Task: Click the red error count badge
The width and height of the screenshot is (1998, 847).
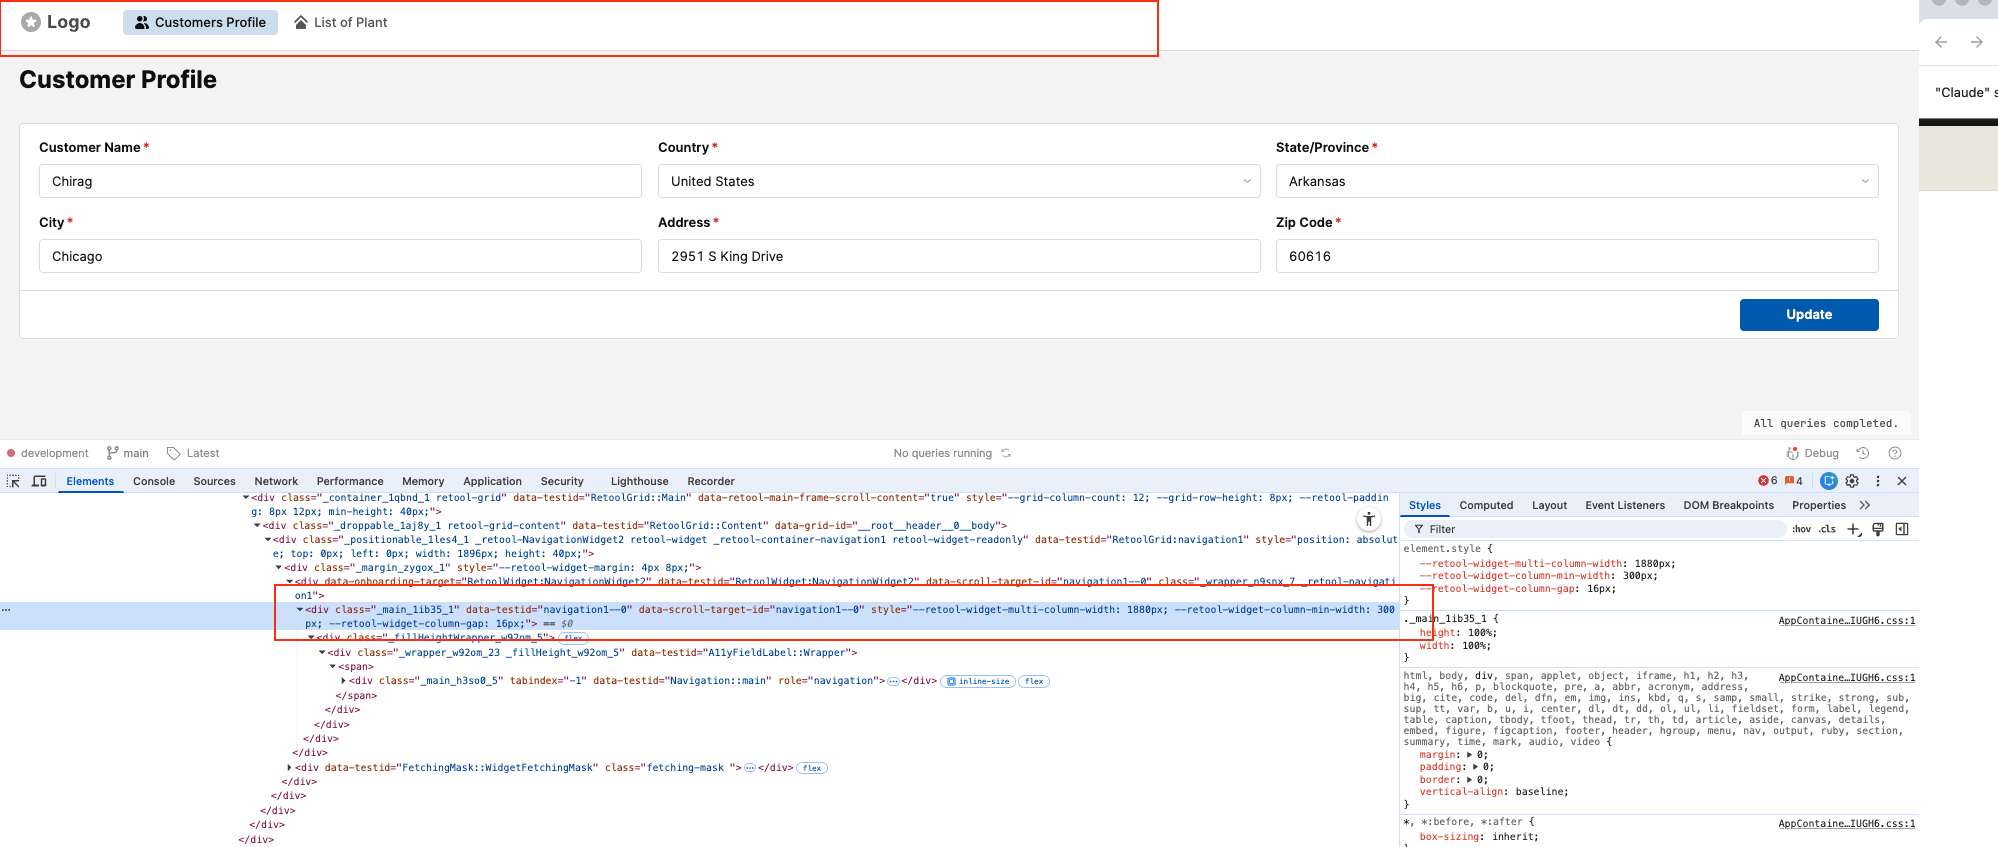Action: (x=1767, y=481)
